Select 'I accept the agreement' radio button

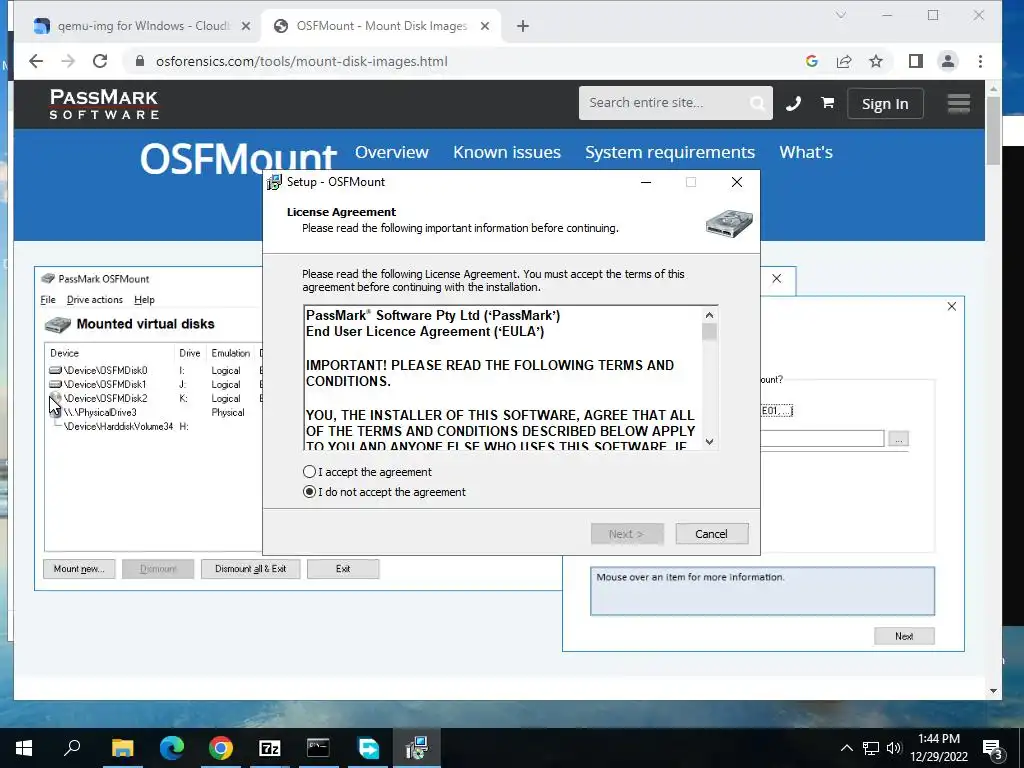[310, 472]
